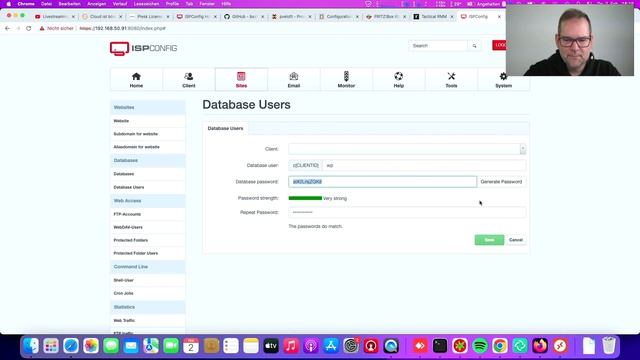Open App Store from the dock
Image resolution: width=640 pixels, height=360 pixels.
[331, 346]
